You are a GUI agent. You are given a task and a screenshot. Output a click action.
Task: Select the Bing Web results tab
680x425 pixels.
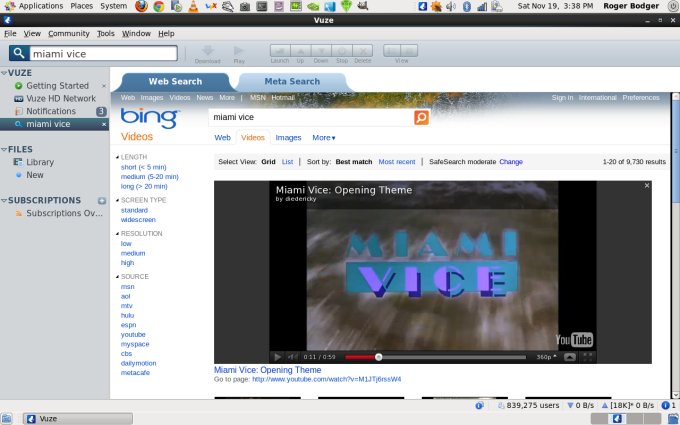(x=222, y=137)
